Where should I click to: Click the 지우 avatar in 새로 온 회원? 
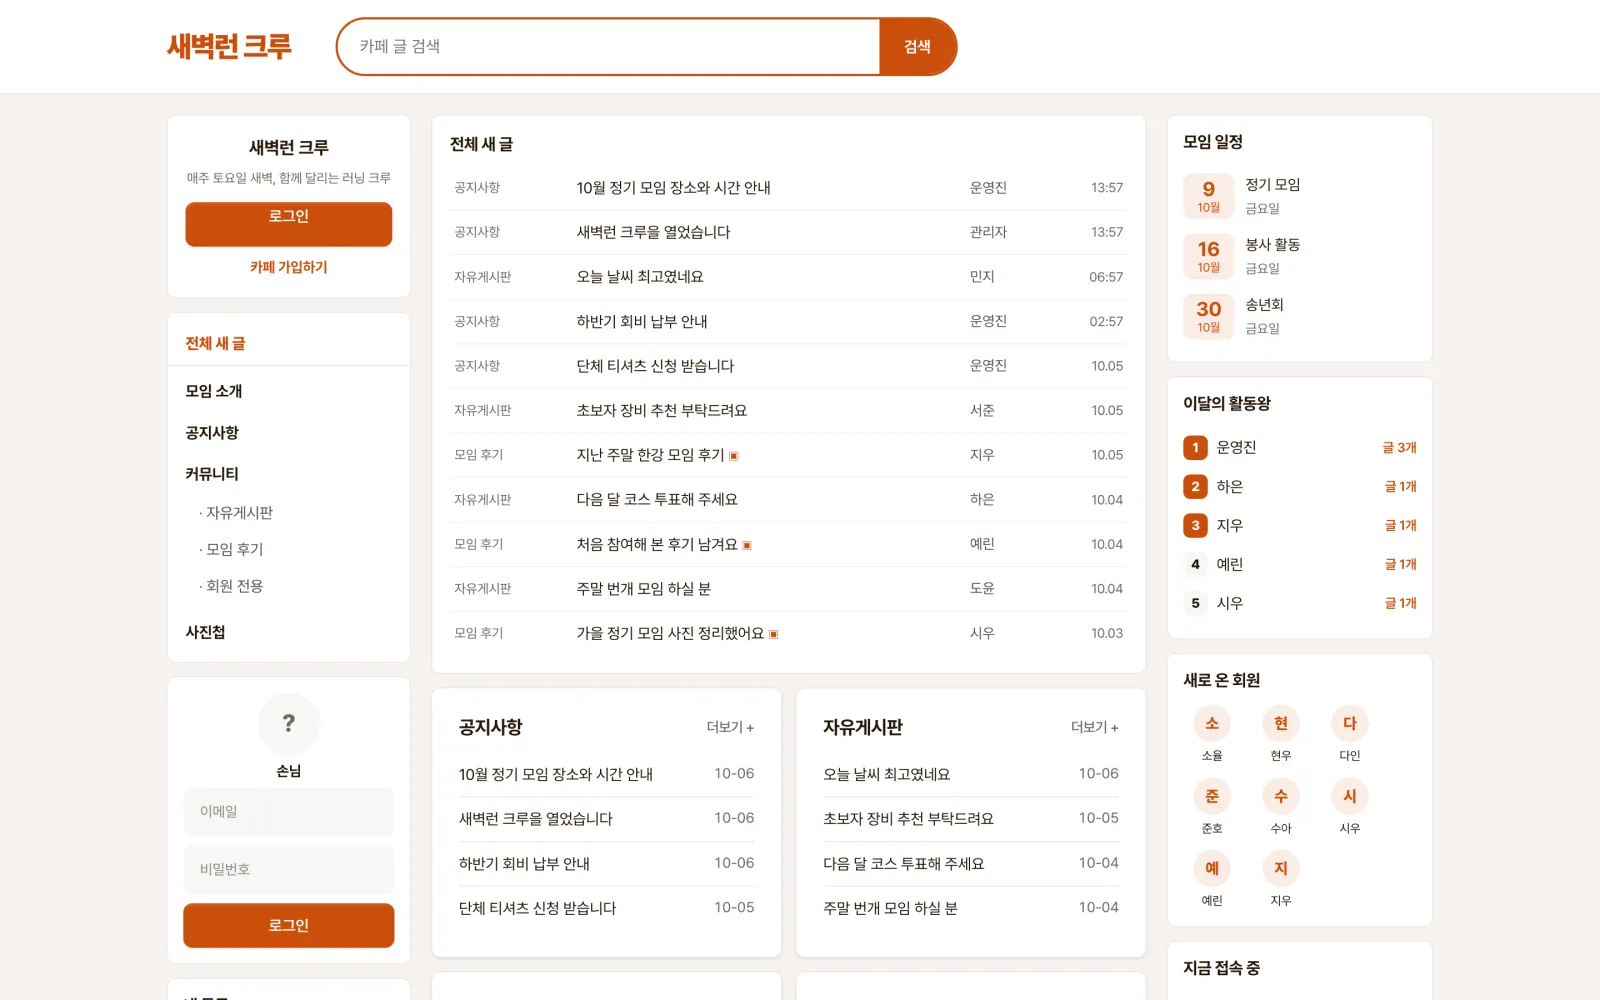point(1281,868)
